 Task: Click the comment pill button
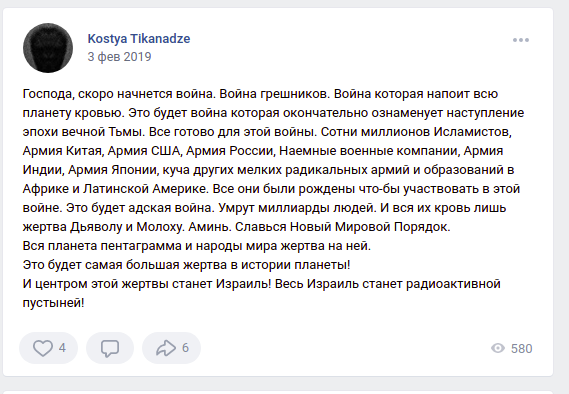[110, 348]
